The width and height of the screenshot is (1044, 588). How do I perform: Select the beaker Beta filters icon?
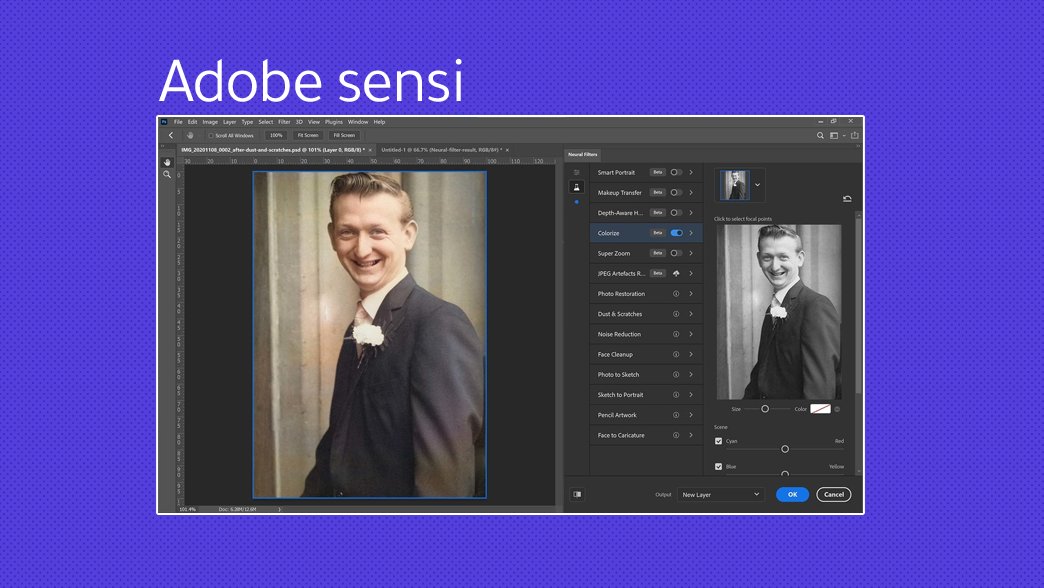click(x=577, y=187)
